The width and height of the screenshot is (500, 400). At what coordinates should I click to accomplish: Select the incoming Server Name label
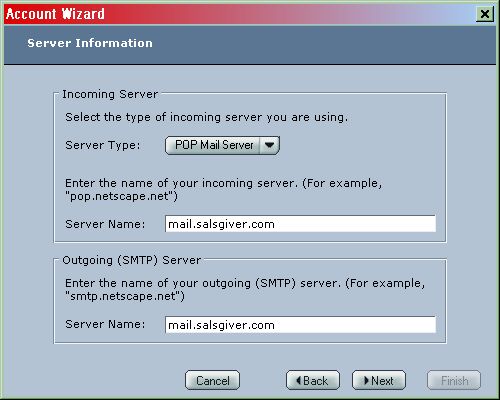pos(105,224)
